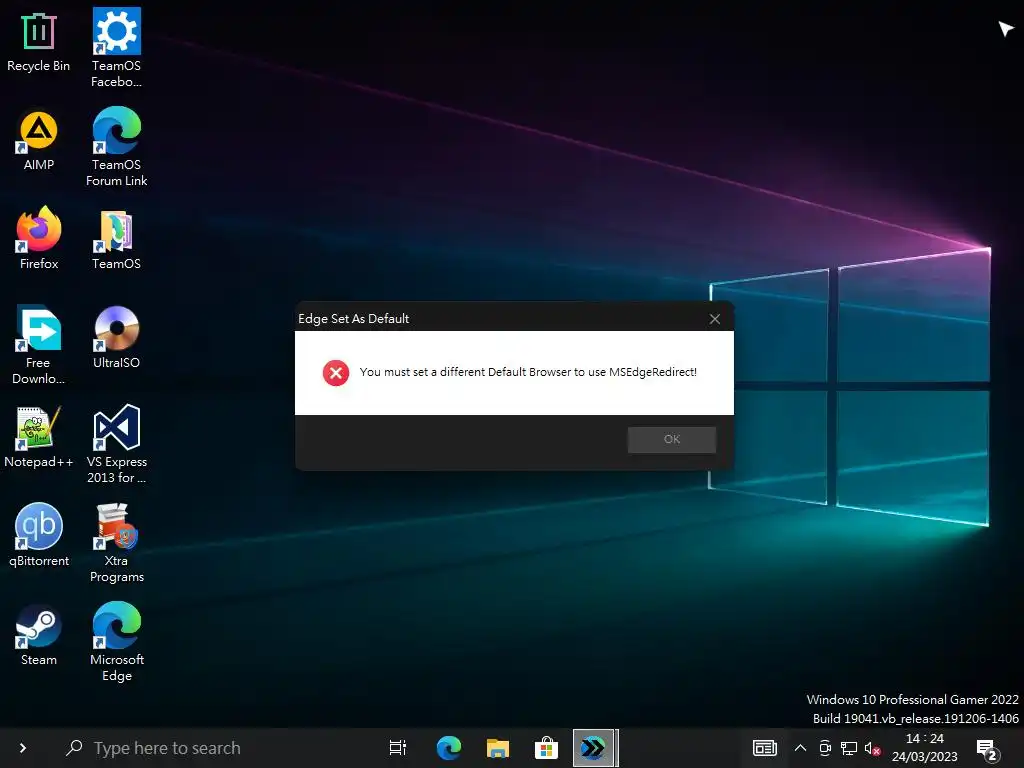This screenshot has width=1024, height=768.
Task: Select the Steam desktop shortcut
Action: coord(39,635)
